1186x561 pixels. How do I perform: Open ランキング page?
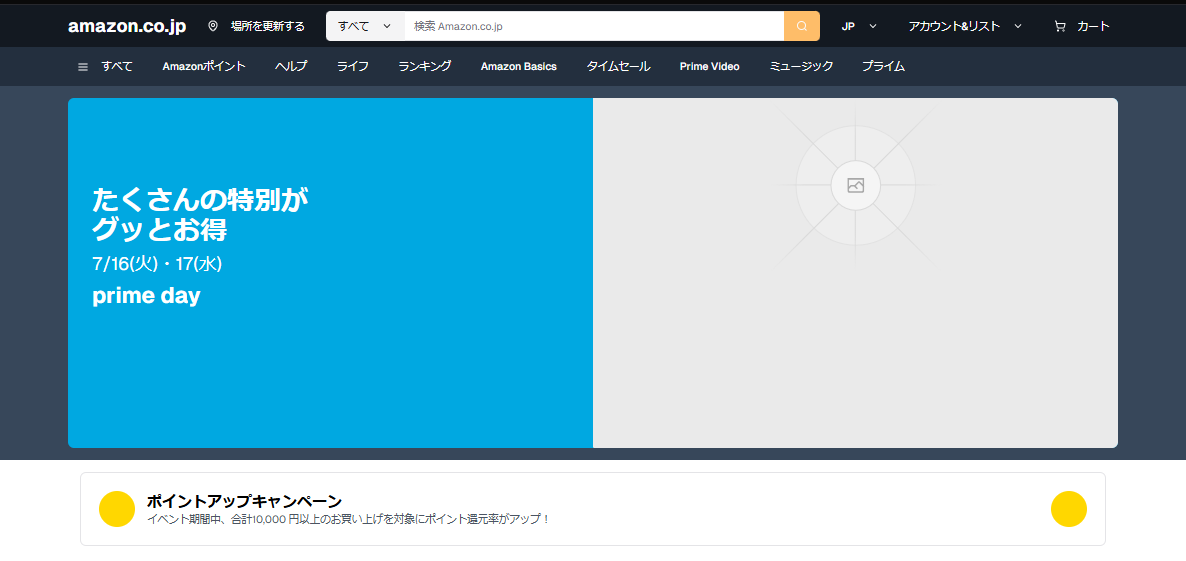tap(425, 67)
